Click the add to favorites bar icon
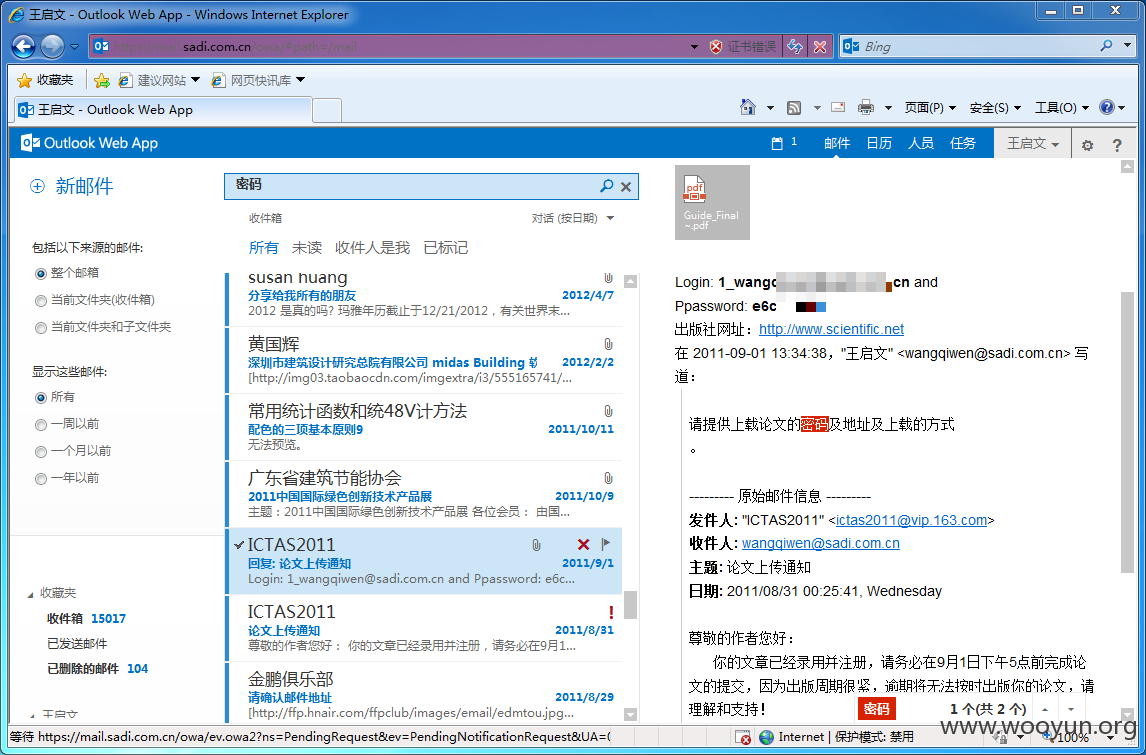Screen dimensions: 1146x755 pyautogui.click(x=102, y=80)
